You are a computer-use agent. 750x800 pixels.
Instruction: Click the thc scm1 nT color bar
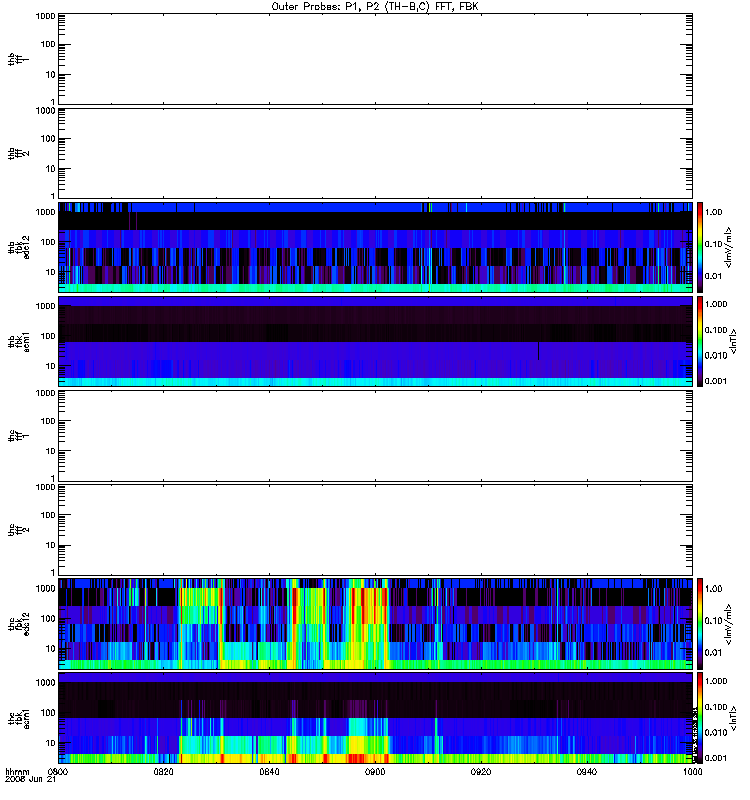click(x=702, y=717)
